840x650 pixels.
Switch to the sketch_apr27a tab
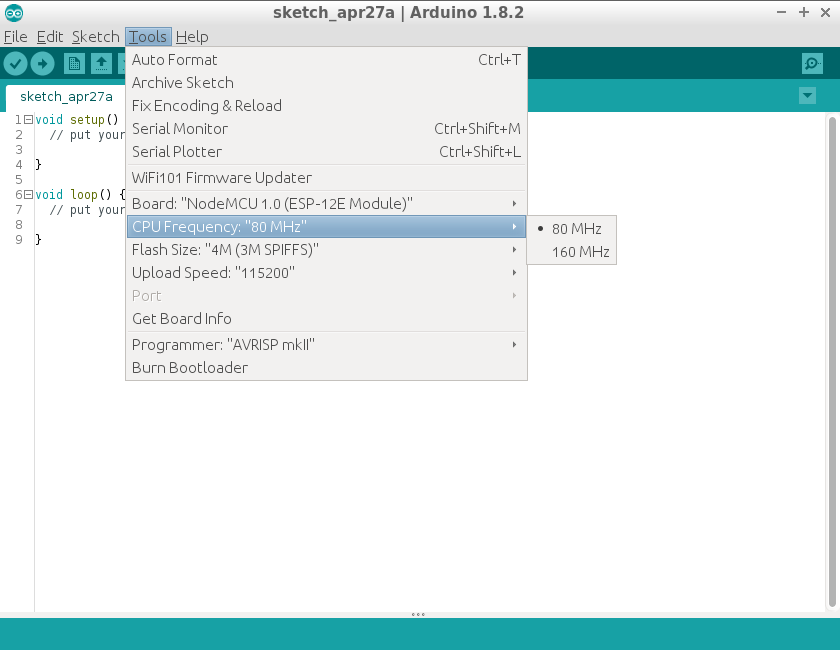coord(66,96)
